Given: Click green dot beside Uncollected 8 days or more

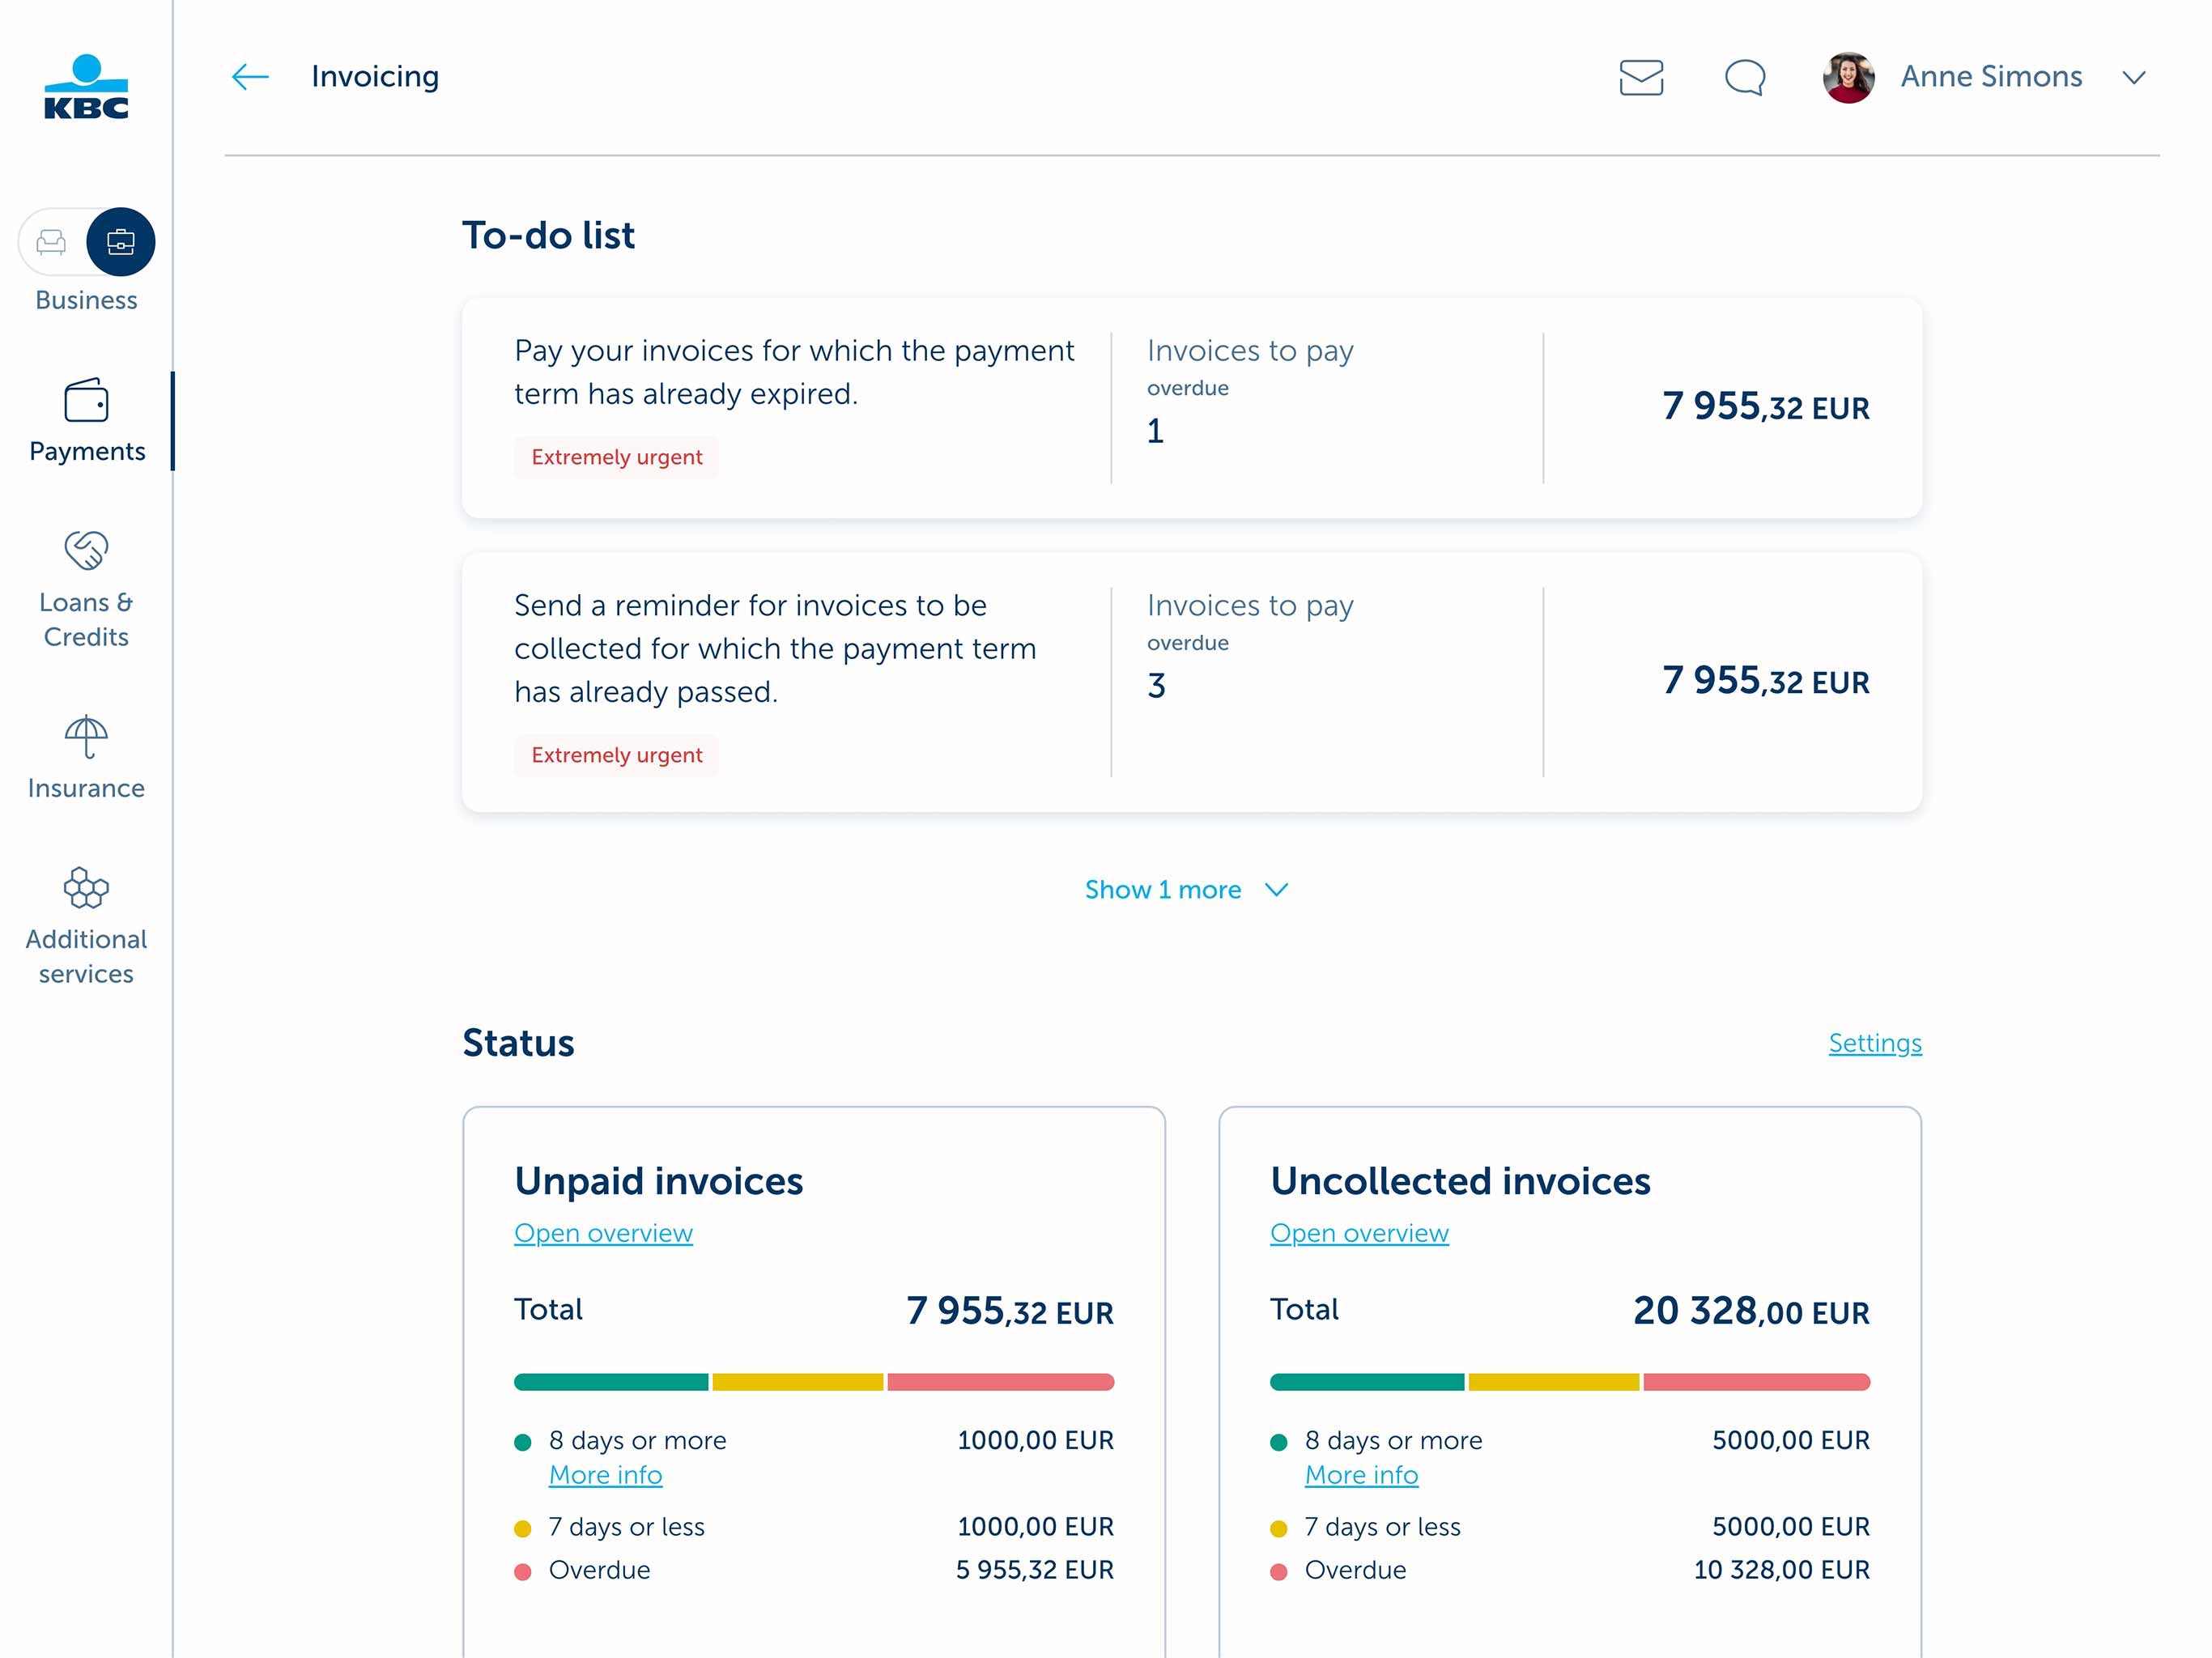Looking at the screenshot, I should [x=1278, y=1442].
